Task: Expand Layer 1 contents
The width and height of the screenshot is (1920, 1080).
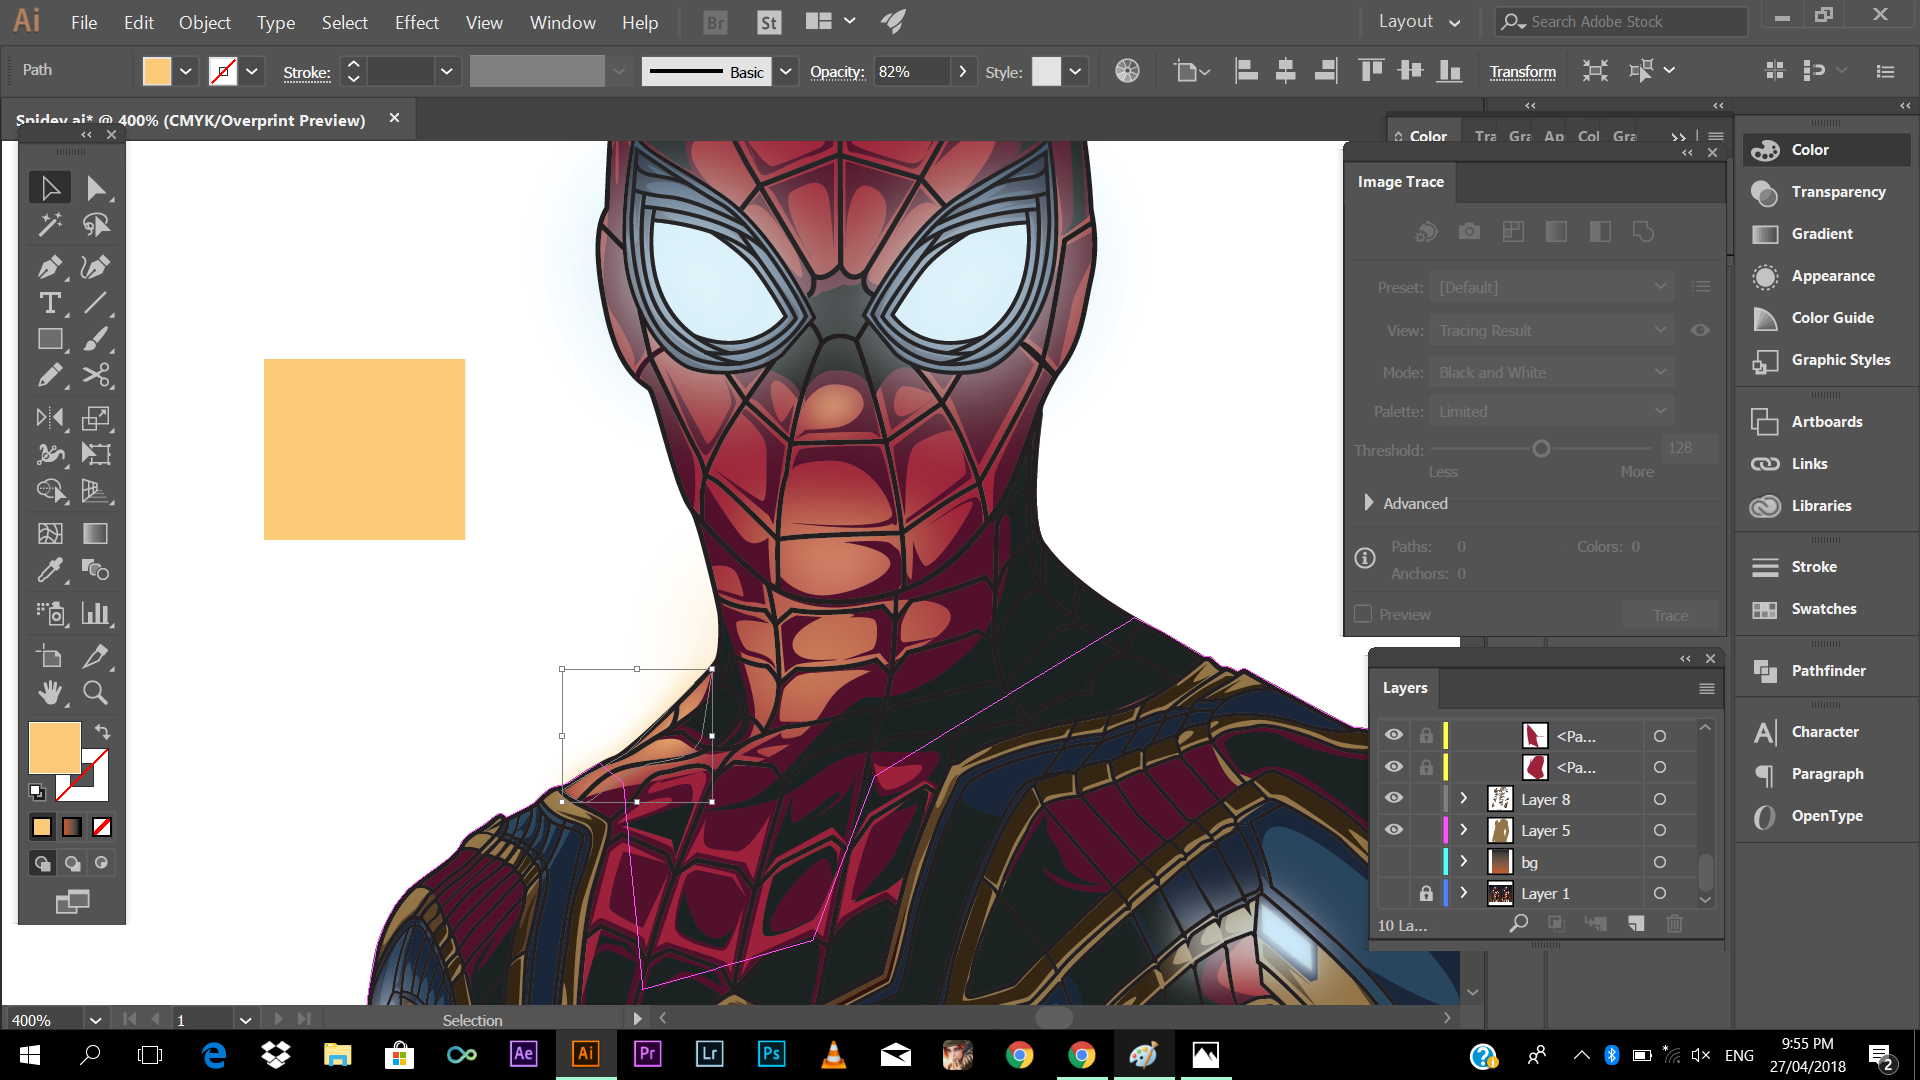Action: coord(1463,893)
